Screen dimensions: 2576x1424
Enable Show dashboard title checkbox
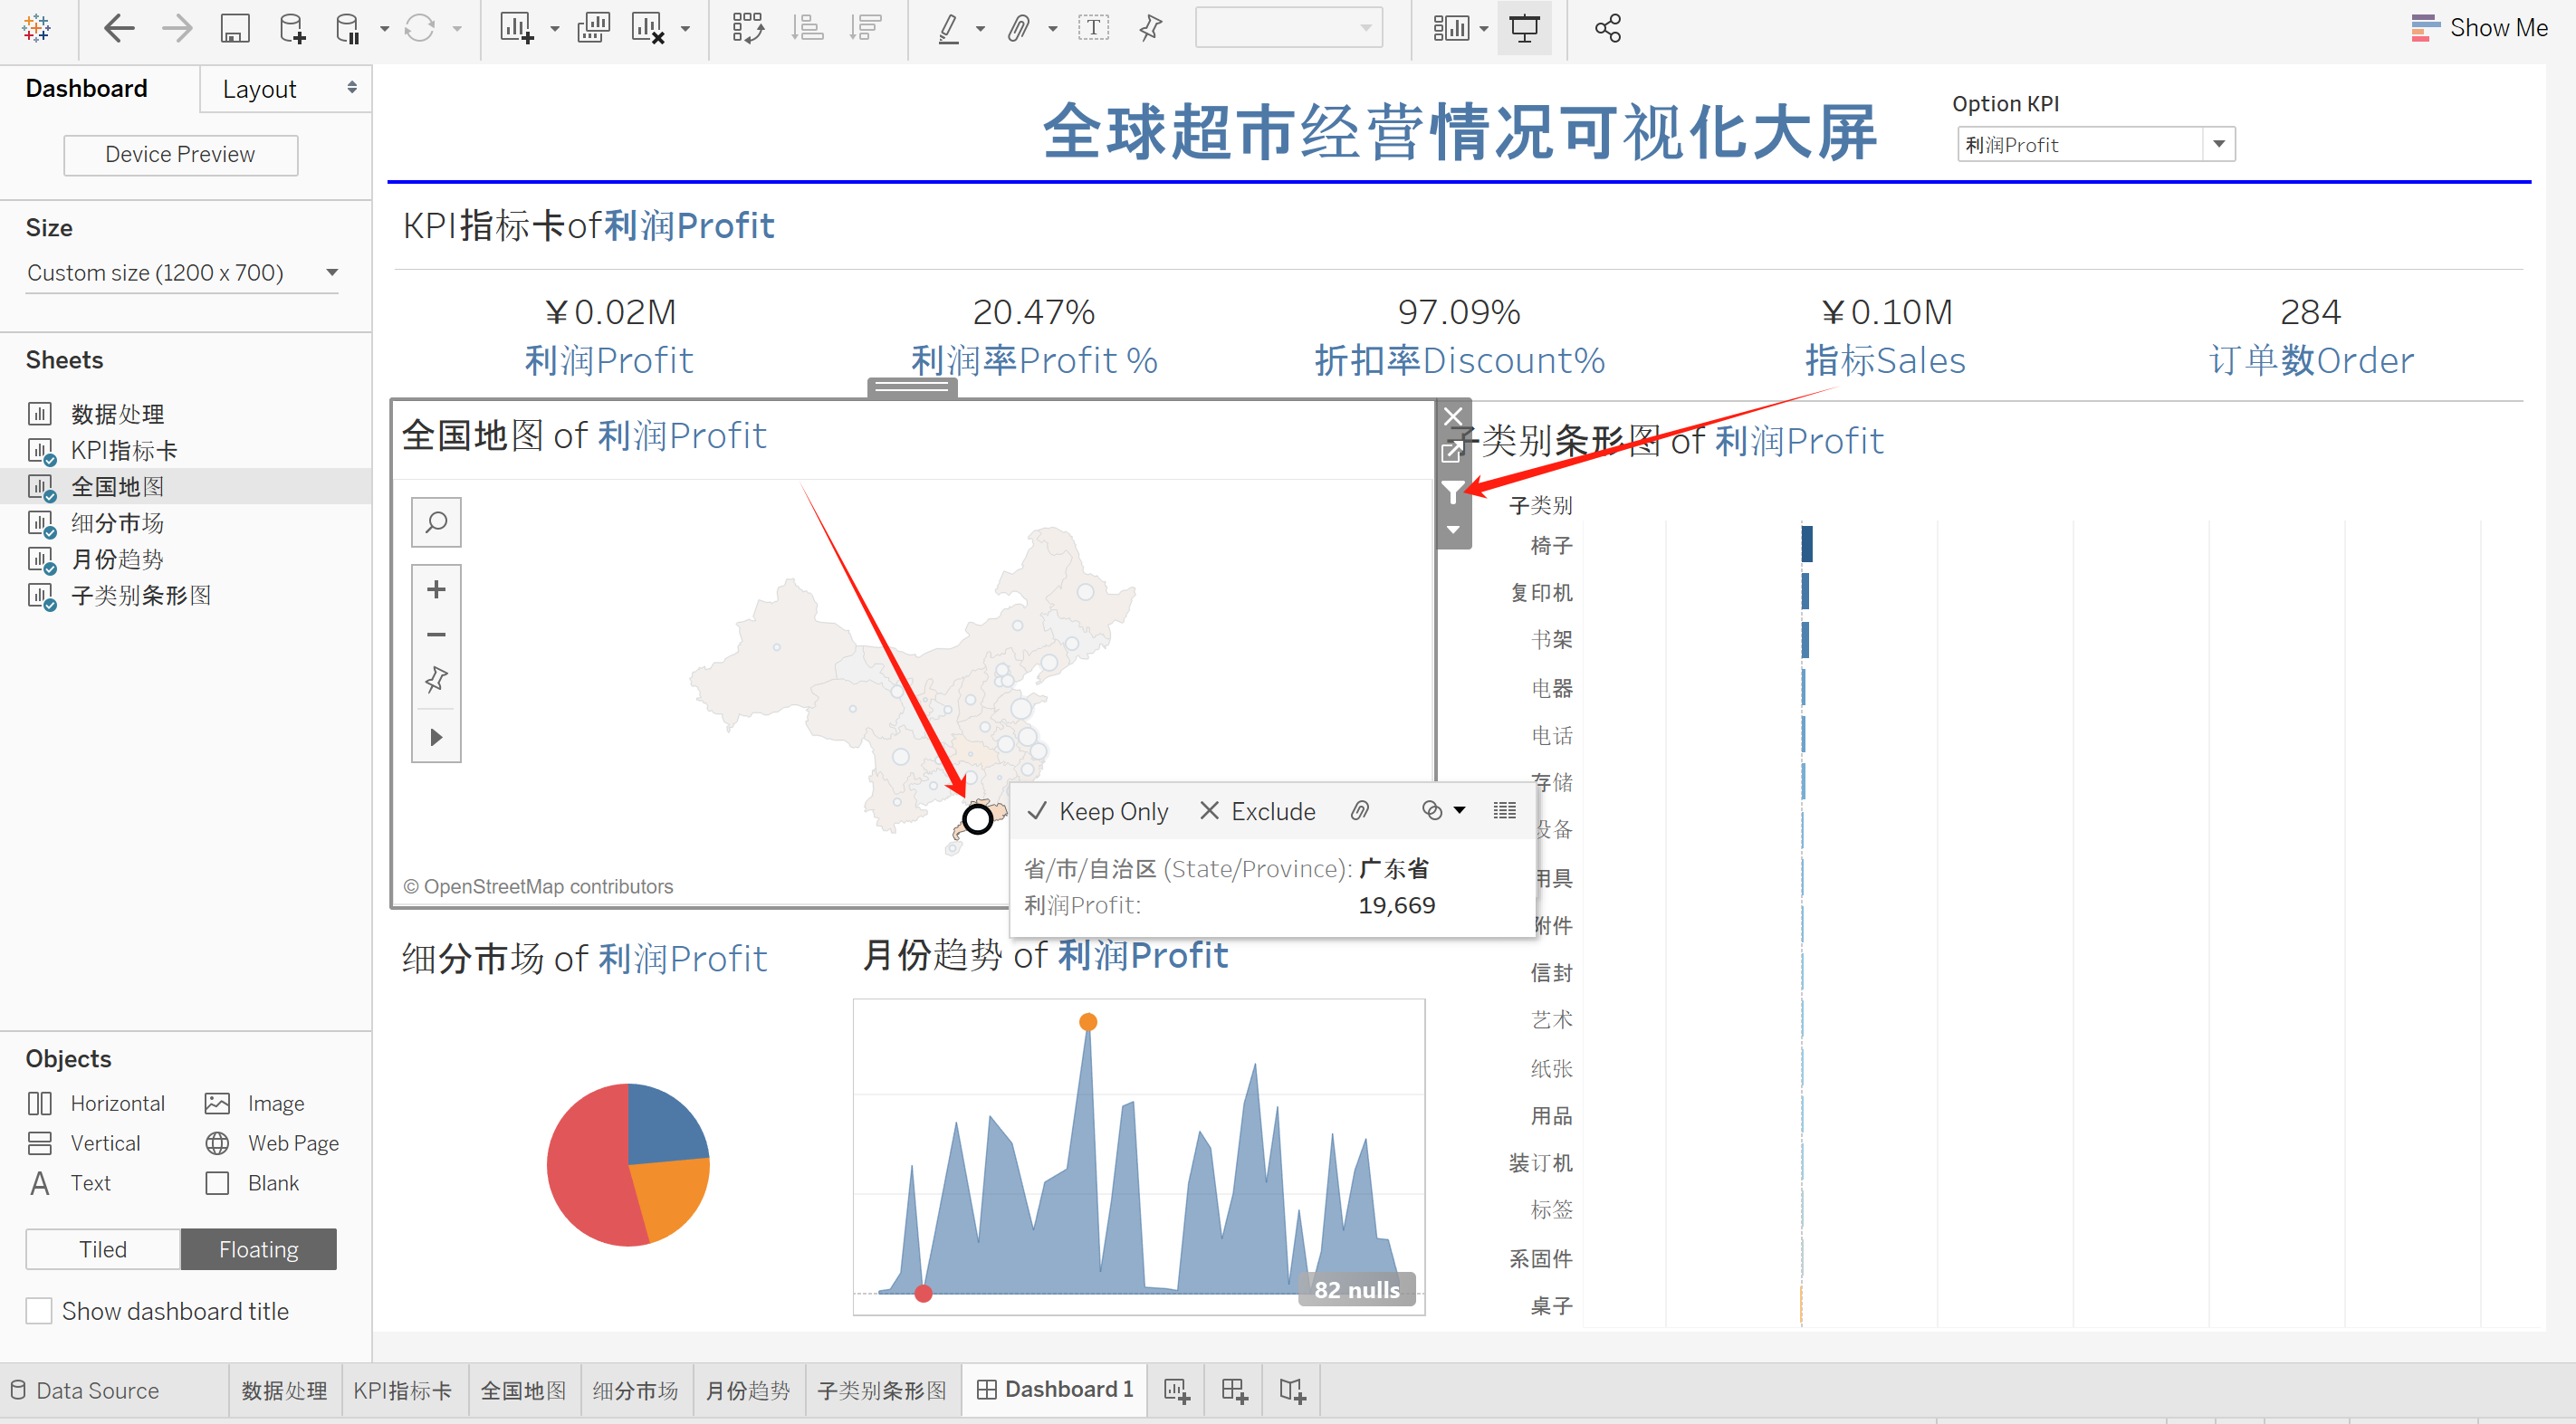pyautogui.click(x=39, y=1310)
